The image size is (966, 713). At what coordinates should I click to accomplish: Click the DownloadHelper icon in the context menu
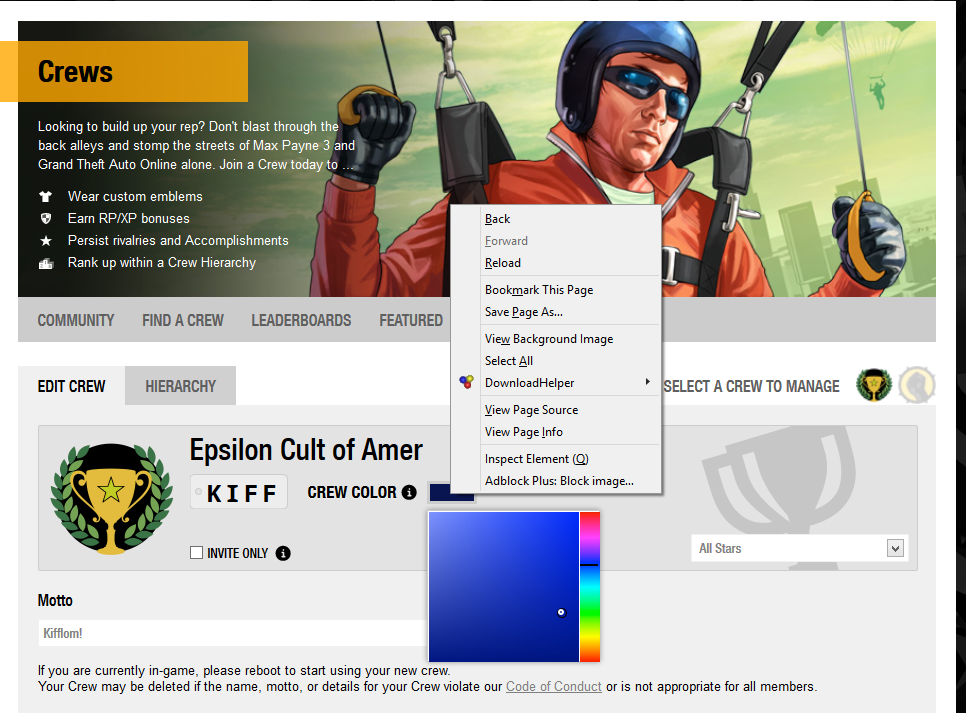pyautogui.click(x=465, y=382)
